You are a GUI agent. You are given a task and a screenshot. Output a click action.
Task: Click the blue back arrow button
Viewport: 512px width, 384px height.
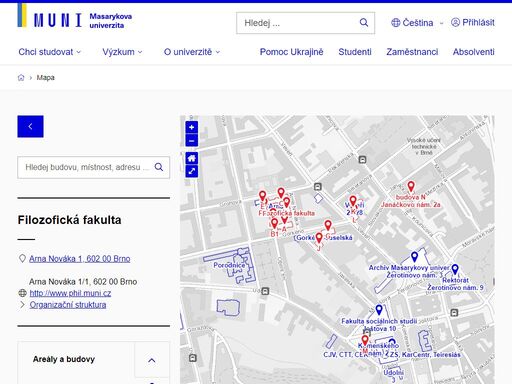coord(30,126)
